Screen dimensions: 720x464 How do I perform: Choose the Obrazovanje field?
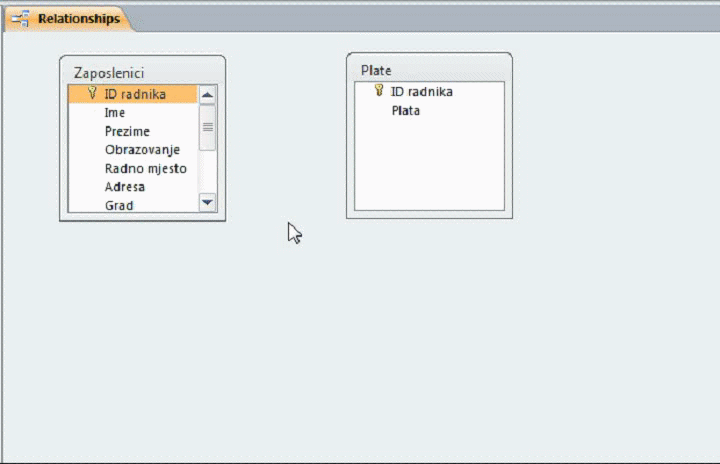pos(142,150)
